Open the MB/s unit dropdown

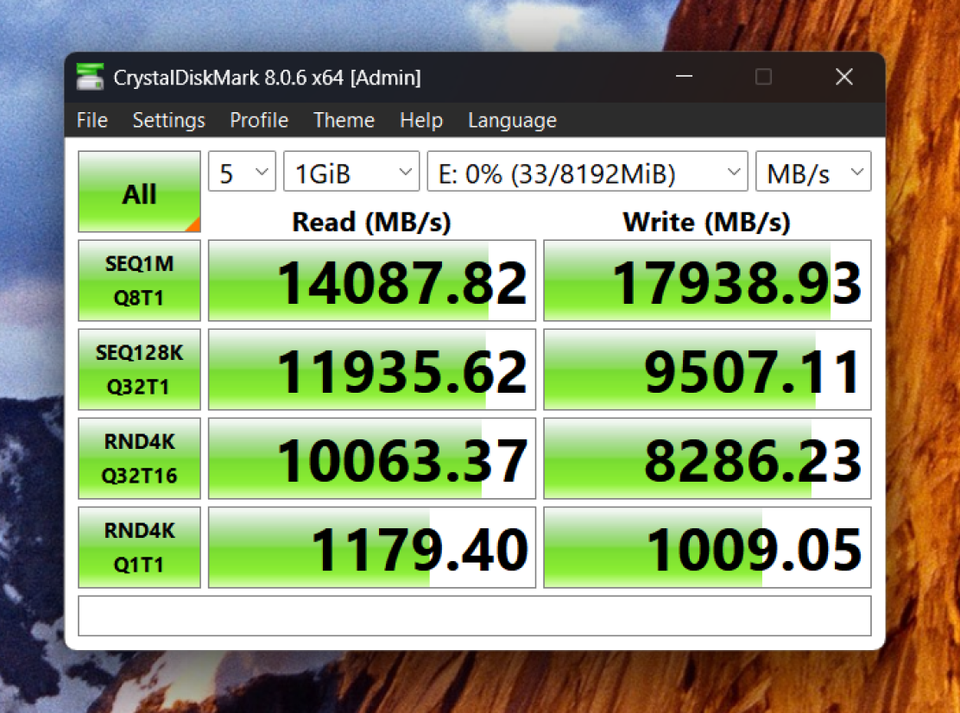(812, 171)
